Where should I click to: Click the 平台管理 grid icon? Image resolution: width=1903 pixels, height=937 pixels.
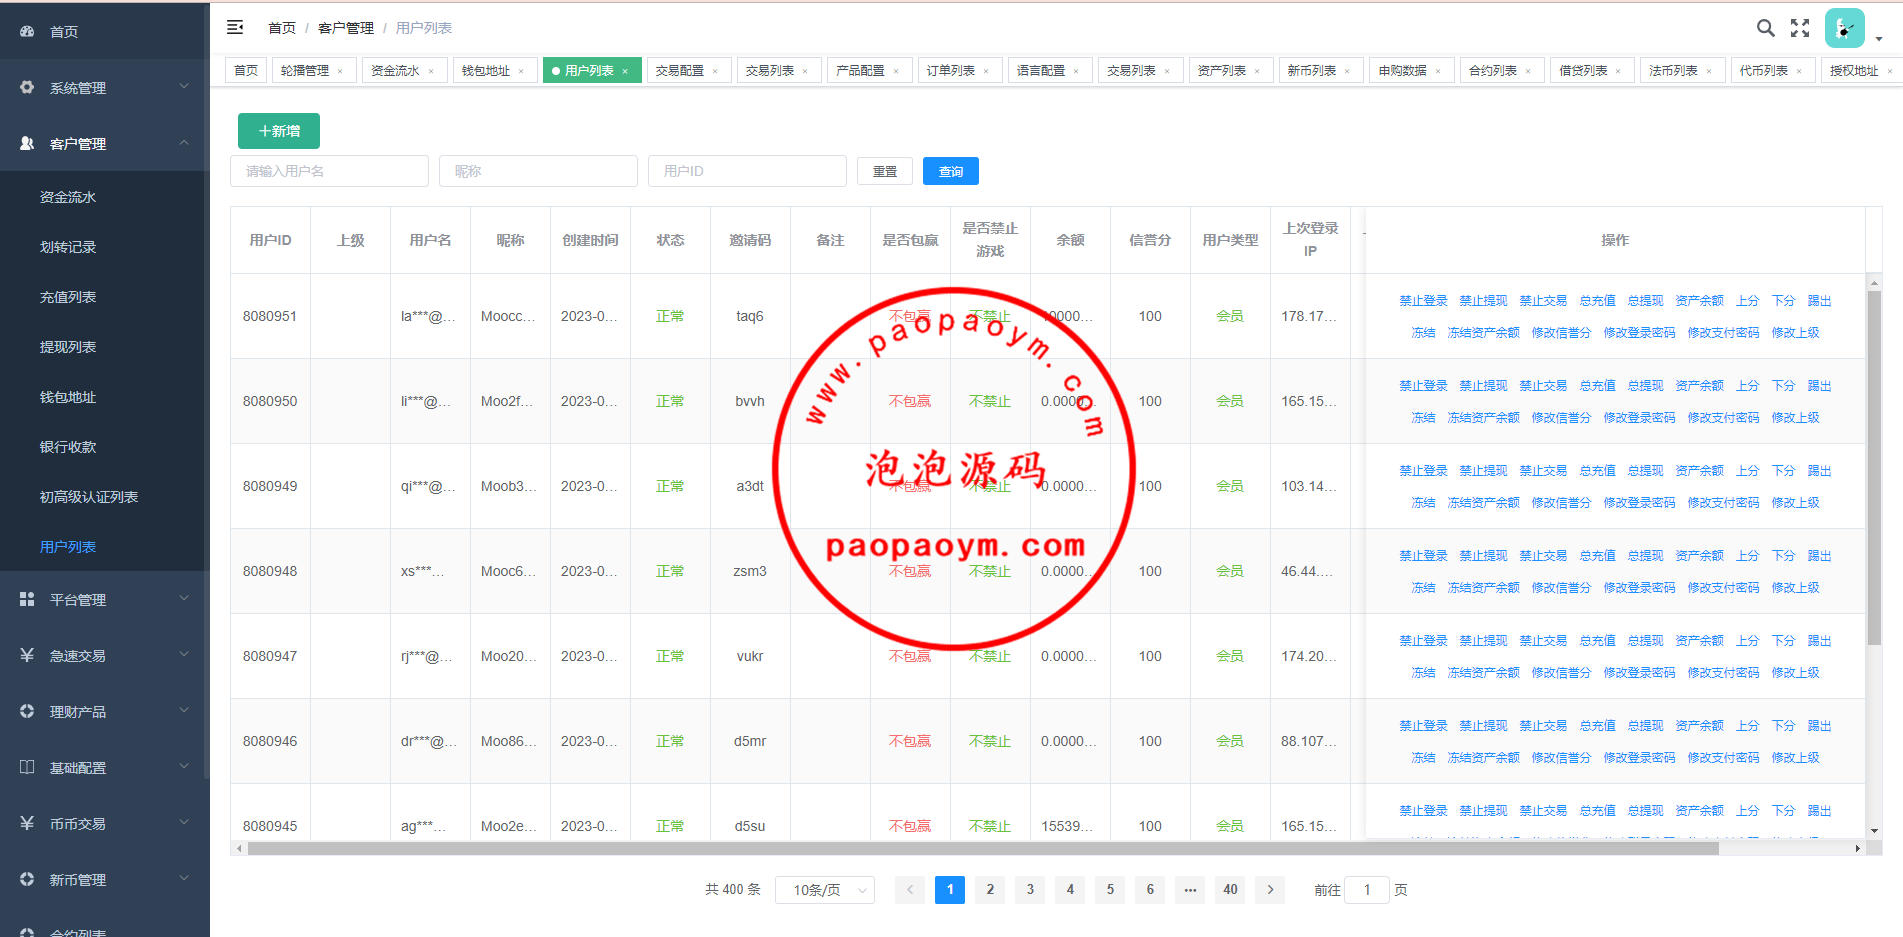click(27, 600)
